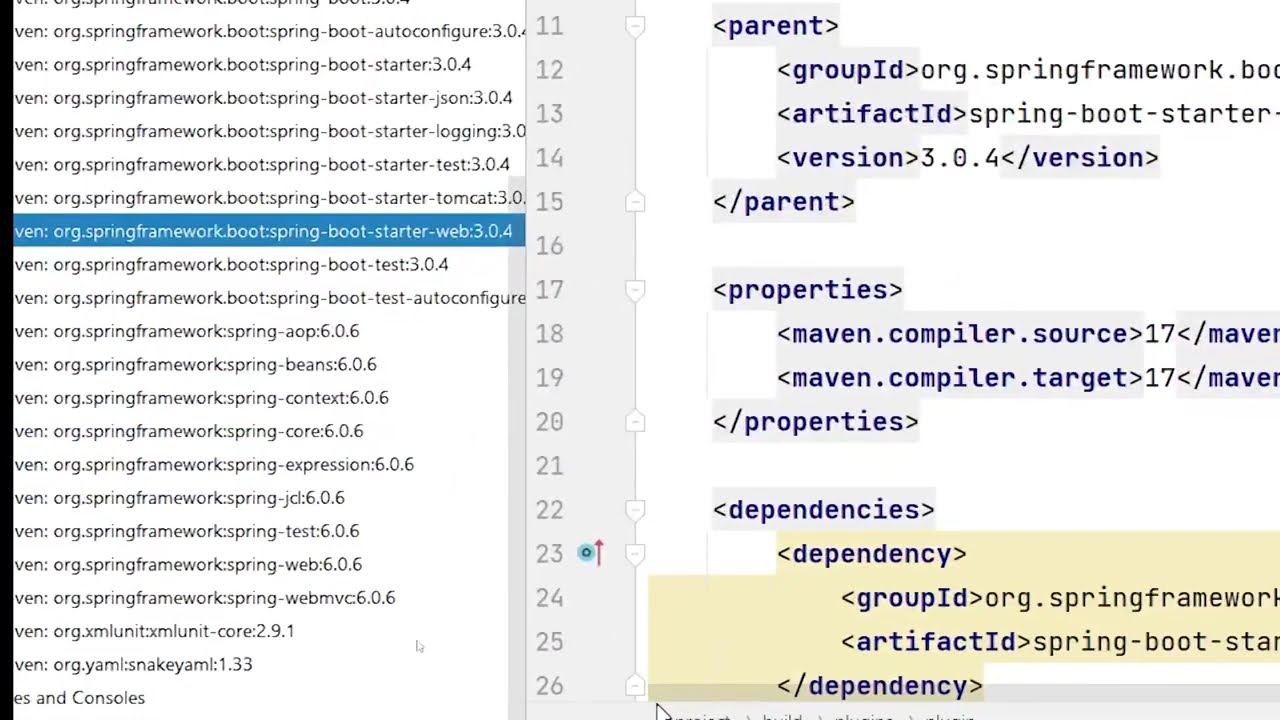
Task: Select highlighted spring-boot-starter-web:3.0.4 library
Action: [270, 231]
